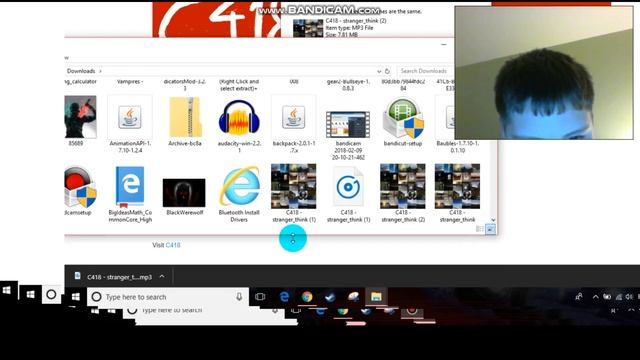Click the gear2-Bullseye-1.0.0.3 file label
The height and width of the screenshot is (360, 640).
pos(348,84)
